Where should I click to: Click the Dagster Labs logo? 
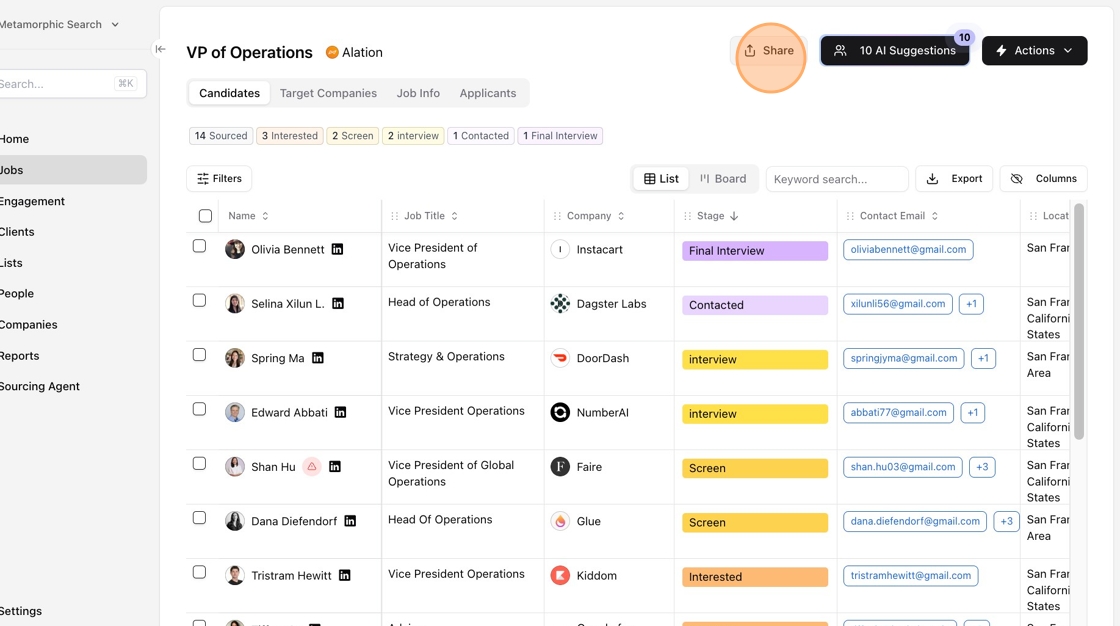pos(560,304)
